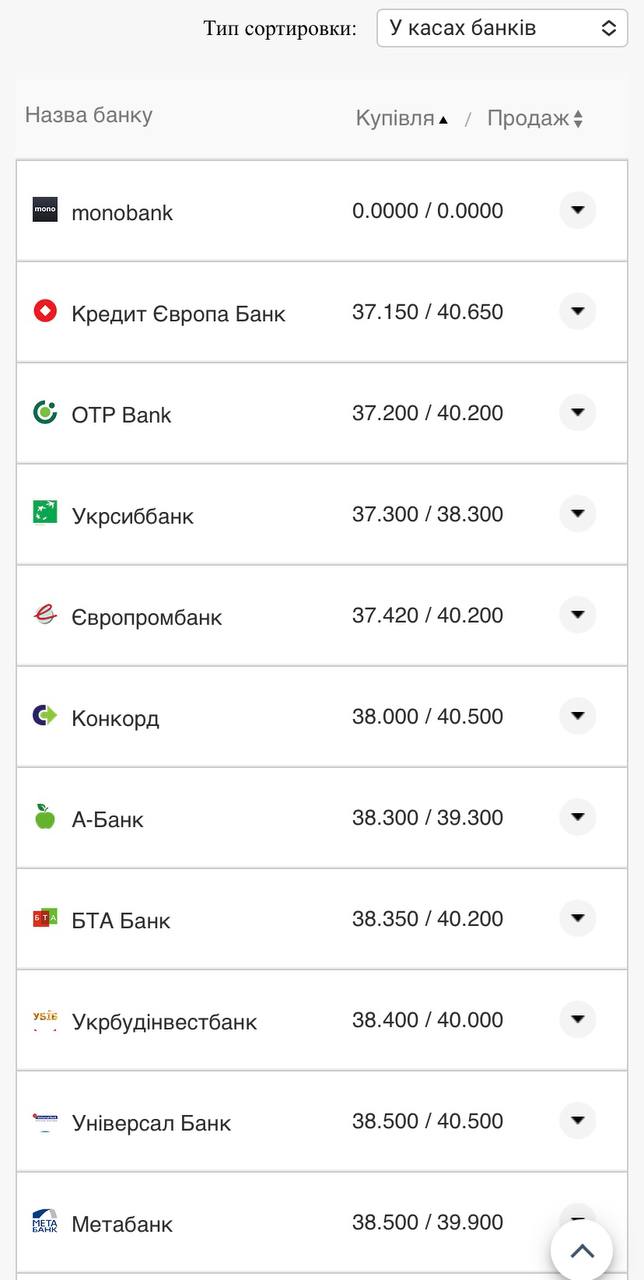The height and width of the screenshot is (1280, 644).
Task: Toggle ascending sort on Купівля column
Action: point(399,118)
